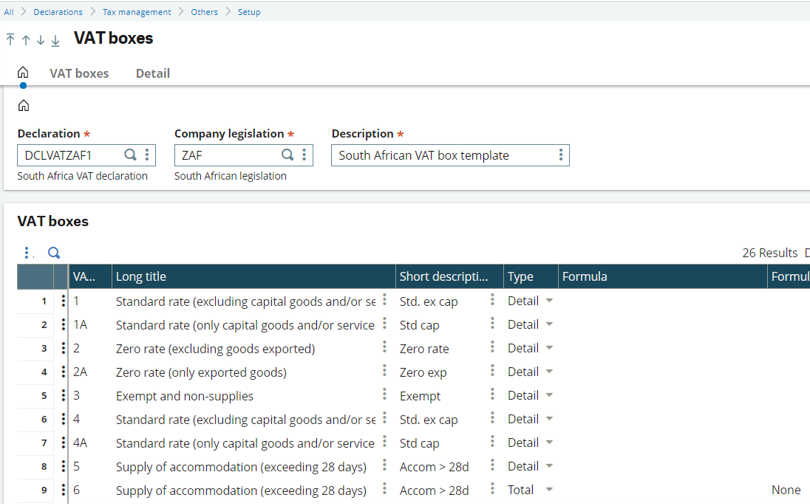The width and height of the screenshot is (810, 504).
Task: Select the Exempt and non-supplies long title cell
Action: coord(184,396)
